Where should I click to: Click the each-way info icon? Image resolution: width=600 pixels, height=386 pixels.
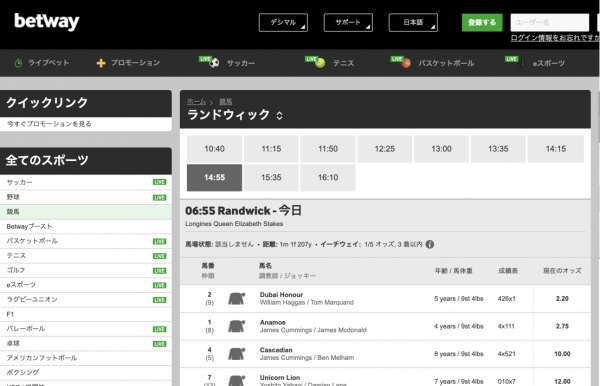pos(430,244)
